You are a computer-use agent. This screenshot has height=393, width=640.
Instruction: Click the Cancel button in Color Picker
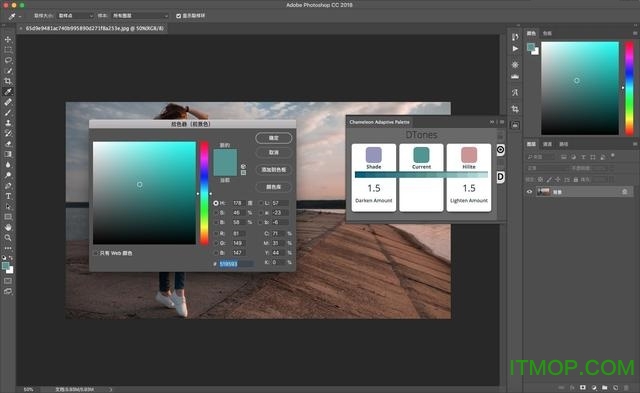(274, 152)
